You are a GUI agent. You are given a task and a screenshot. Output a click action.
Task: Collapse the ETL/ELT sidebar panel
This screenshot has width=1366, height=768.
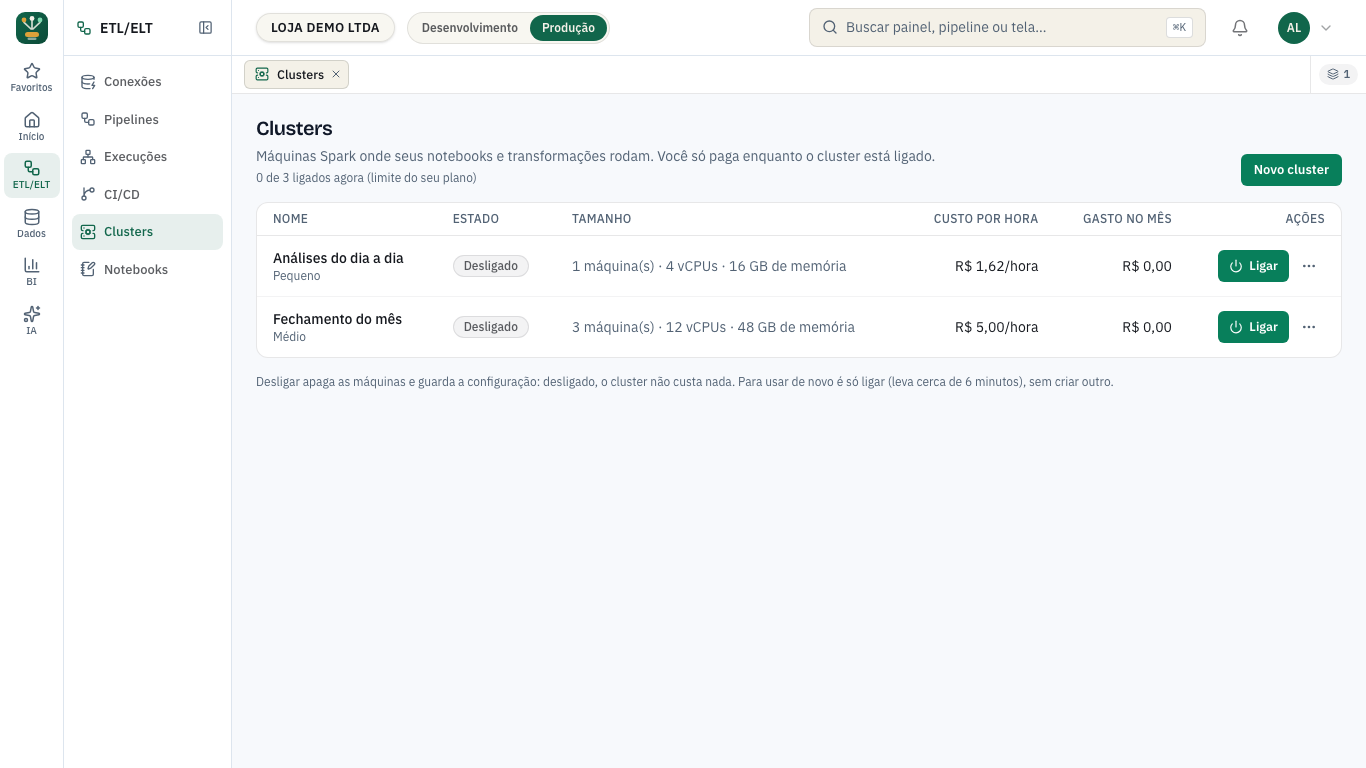(x=206, y=28)
